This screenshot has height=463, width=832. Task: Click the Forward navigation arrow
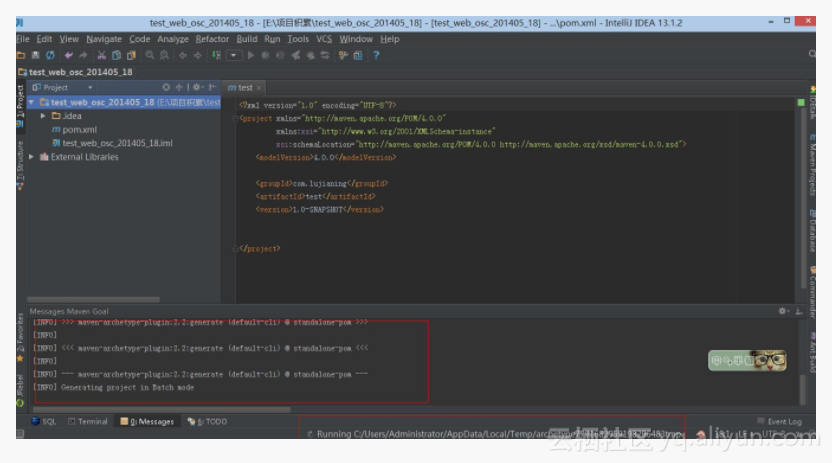[x=197, y=55]
